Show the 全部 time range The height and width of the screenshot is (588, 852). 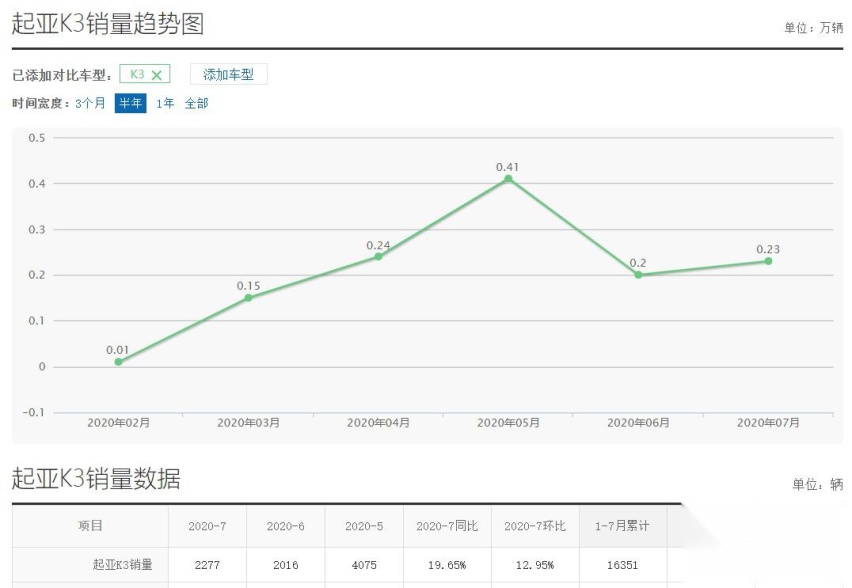pyautogui.click(x=196, y=103)
